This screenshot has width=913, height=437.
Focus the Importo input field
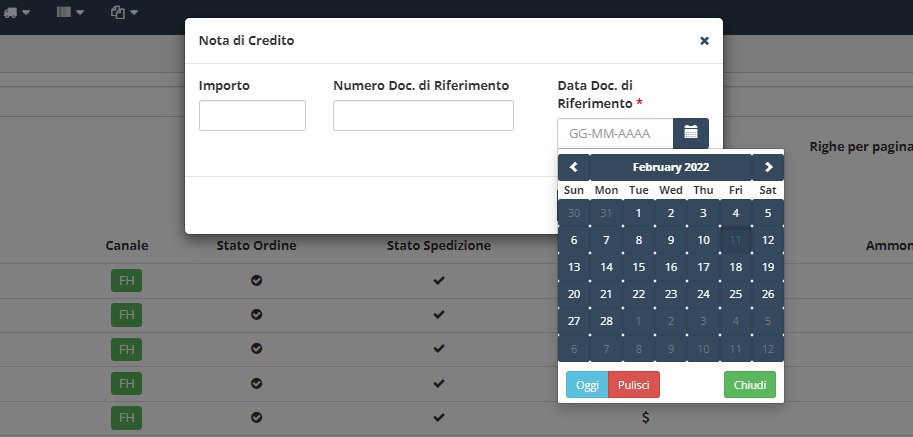[x=252, y=116]
